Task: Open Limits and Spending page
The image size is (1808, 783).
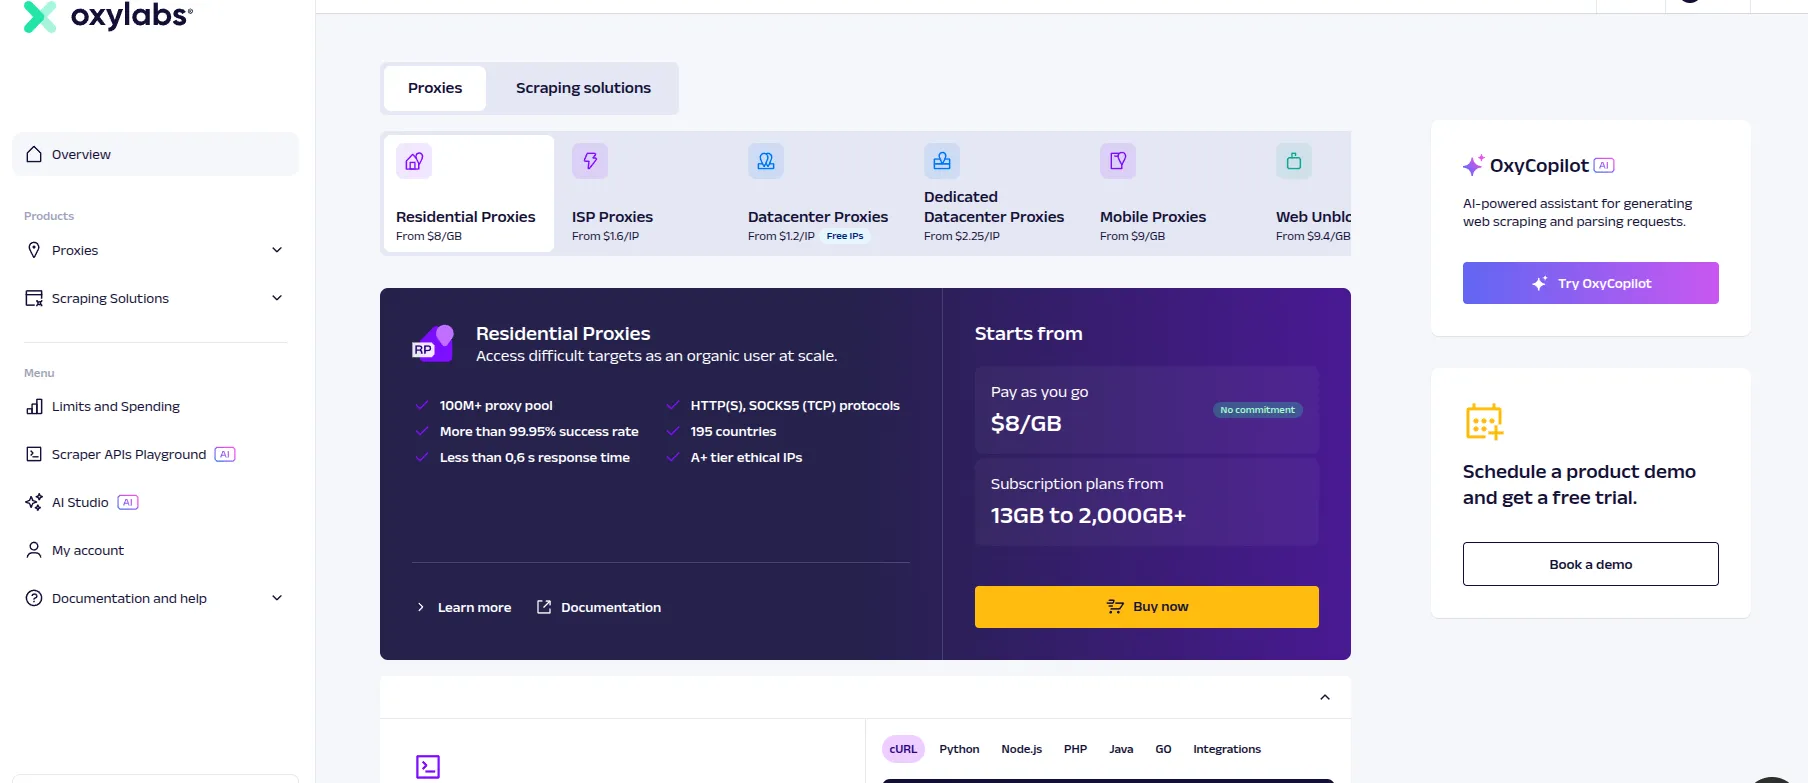Action: [x=116, y=406]
